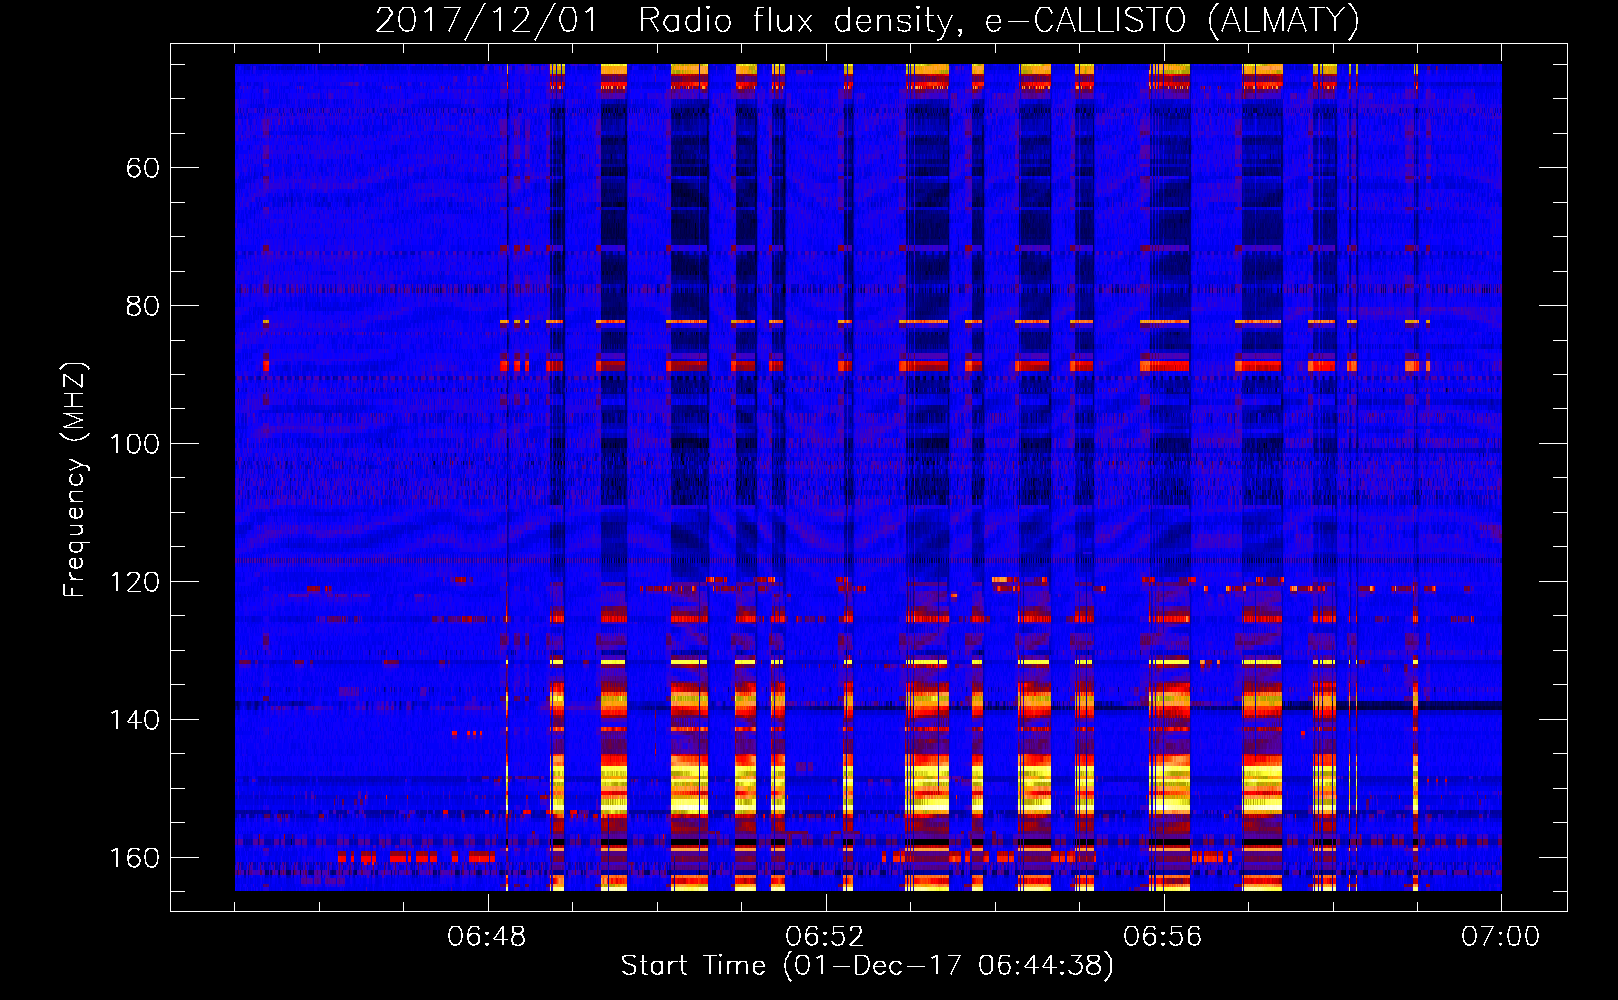Click the 'Frequency (MHZ)' axis label
Image resolution: width=1618 pixels, height=1000 pixels.
[75, 480]
